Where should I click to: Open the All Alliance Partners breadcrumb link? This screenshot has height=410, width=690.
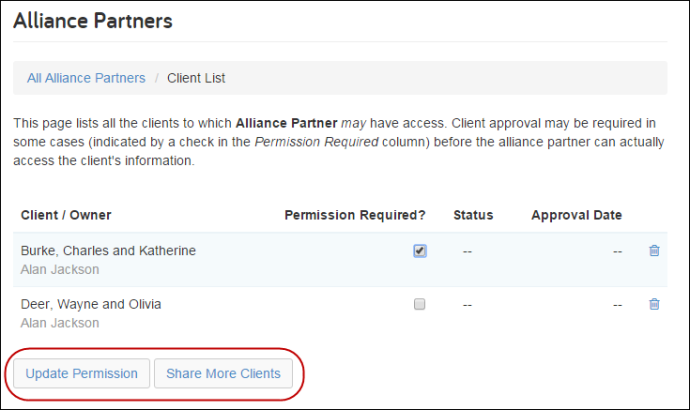click(x=86, y=78)
